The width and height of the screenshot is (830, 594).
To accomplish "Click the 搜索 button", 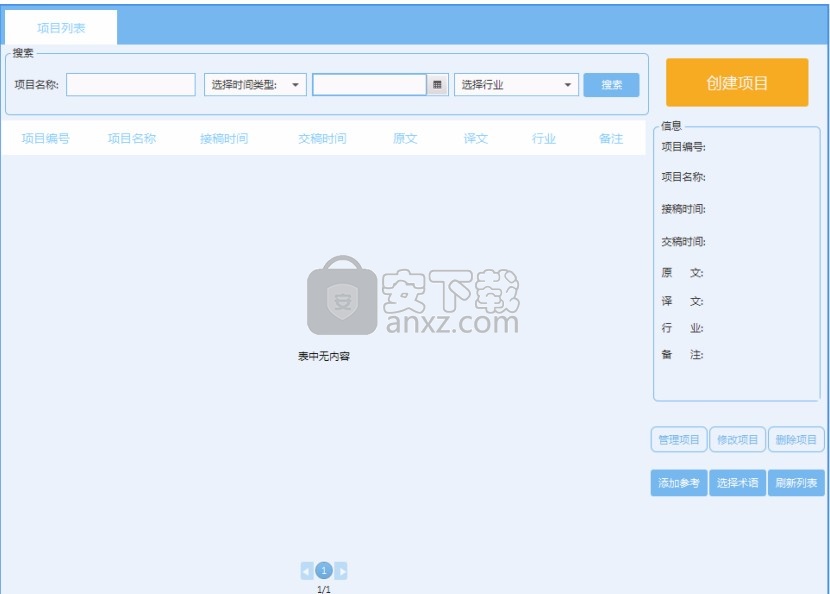I will click(611, 85).
